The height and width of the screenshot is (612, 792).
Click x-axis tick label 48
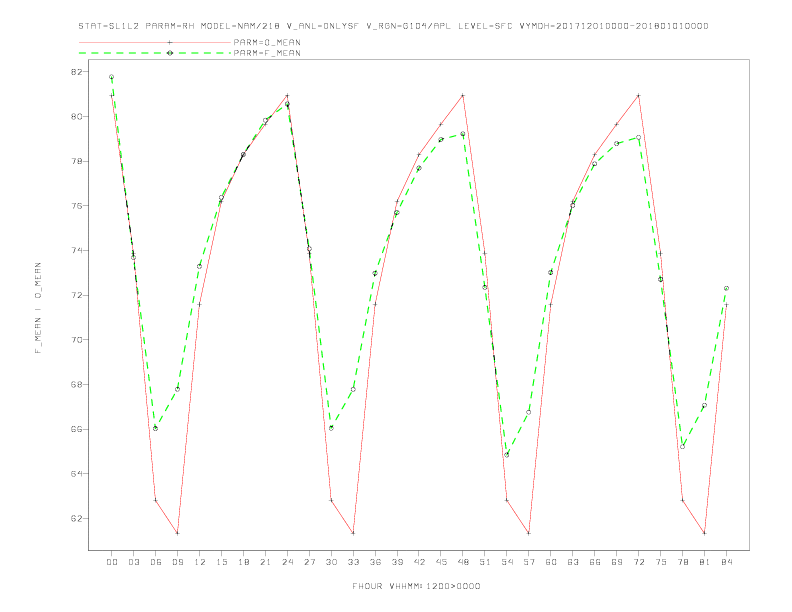click(x=463, y=562)
